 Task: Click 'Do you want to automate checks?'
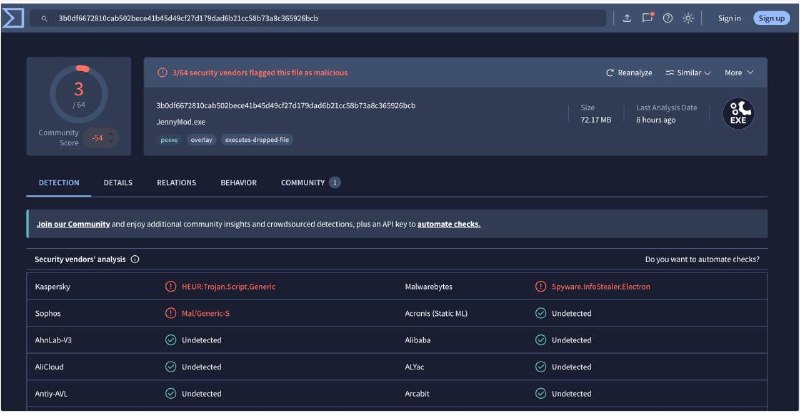pos(702,259)
